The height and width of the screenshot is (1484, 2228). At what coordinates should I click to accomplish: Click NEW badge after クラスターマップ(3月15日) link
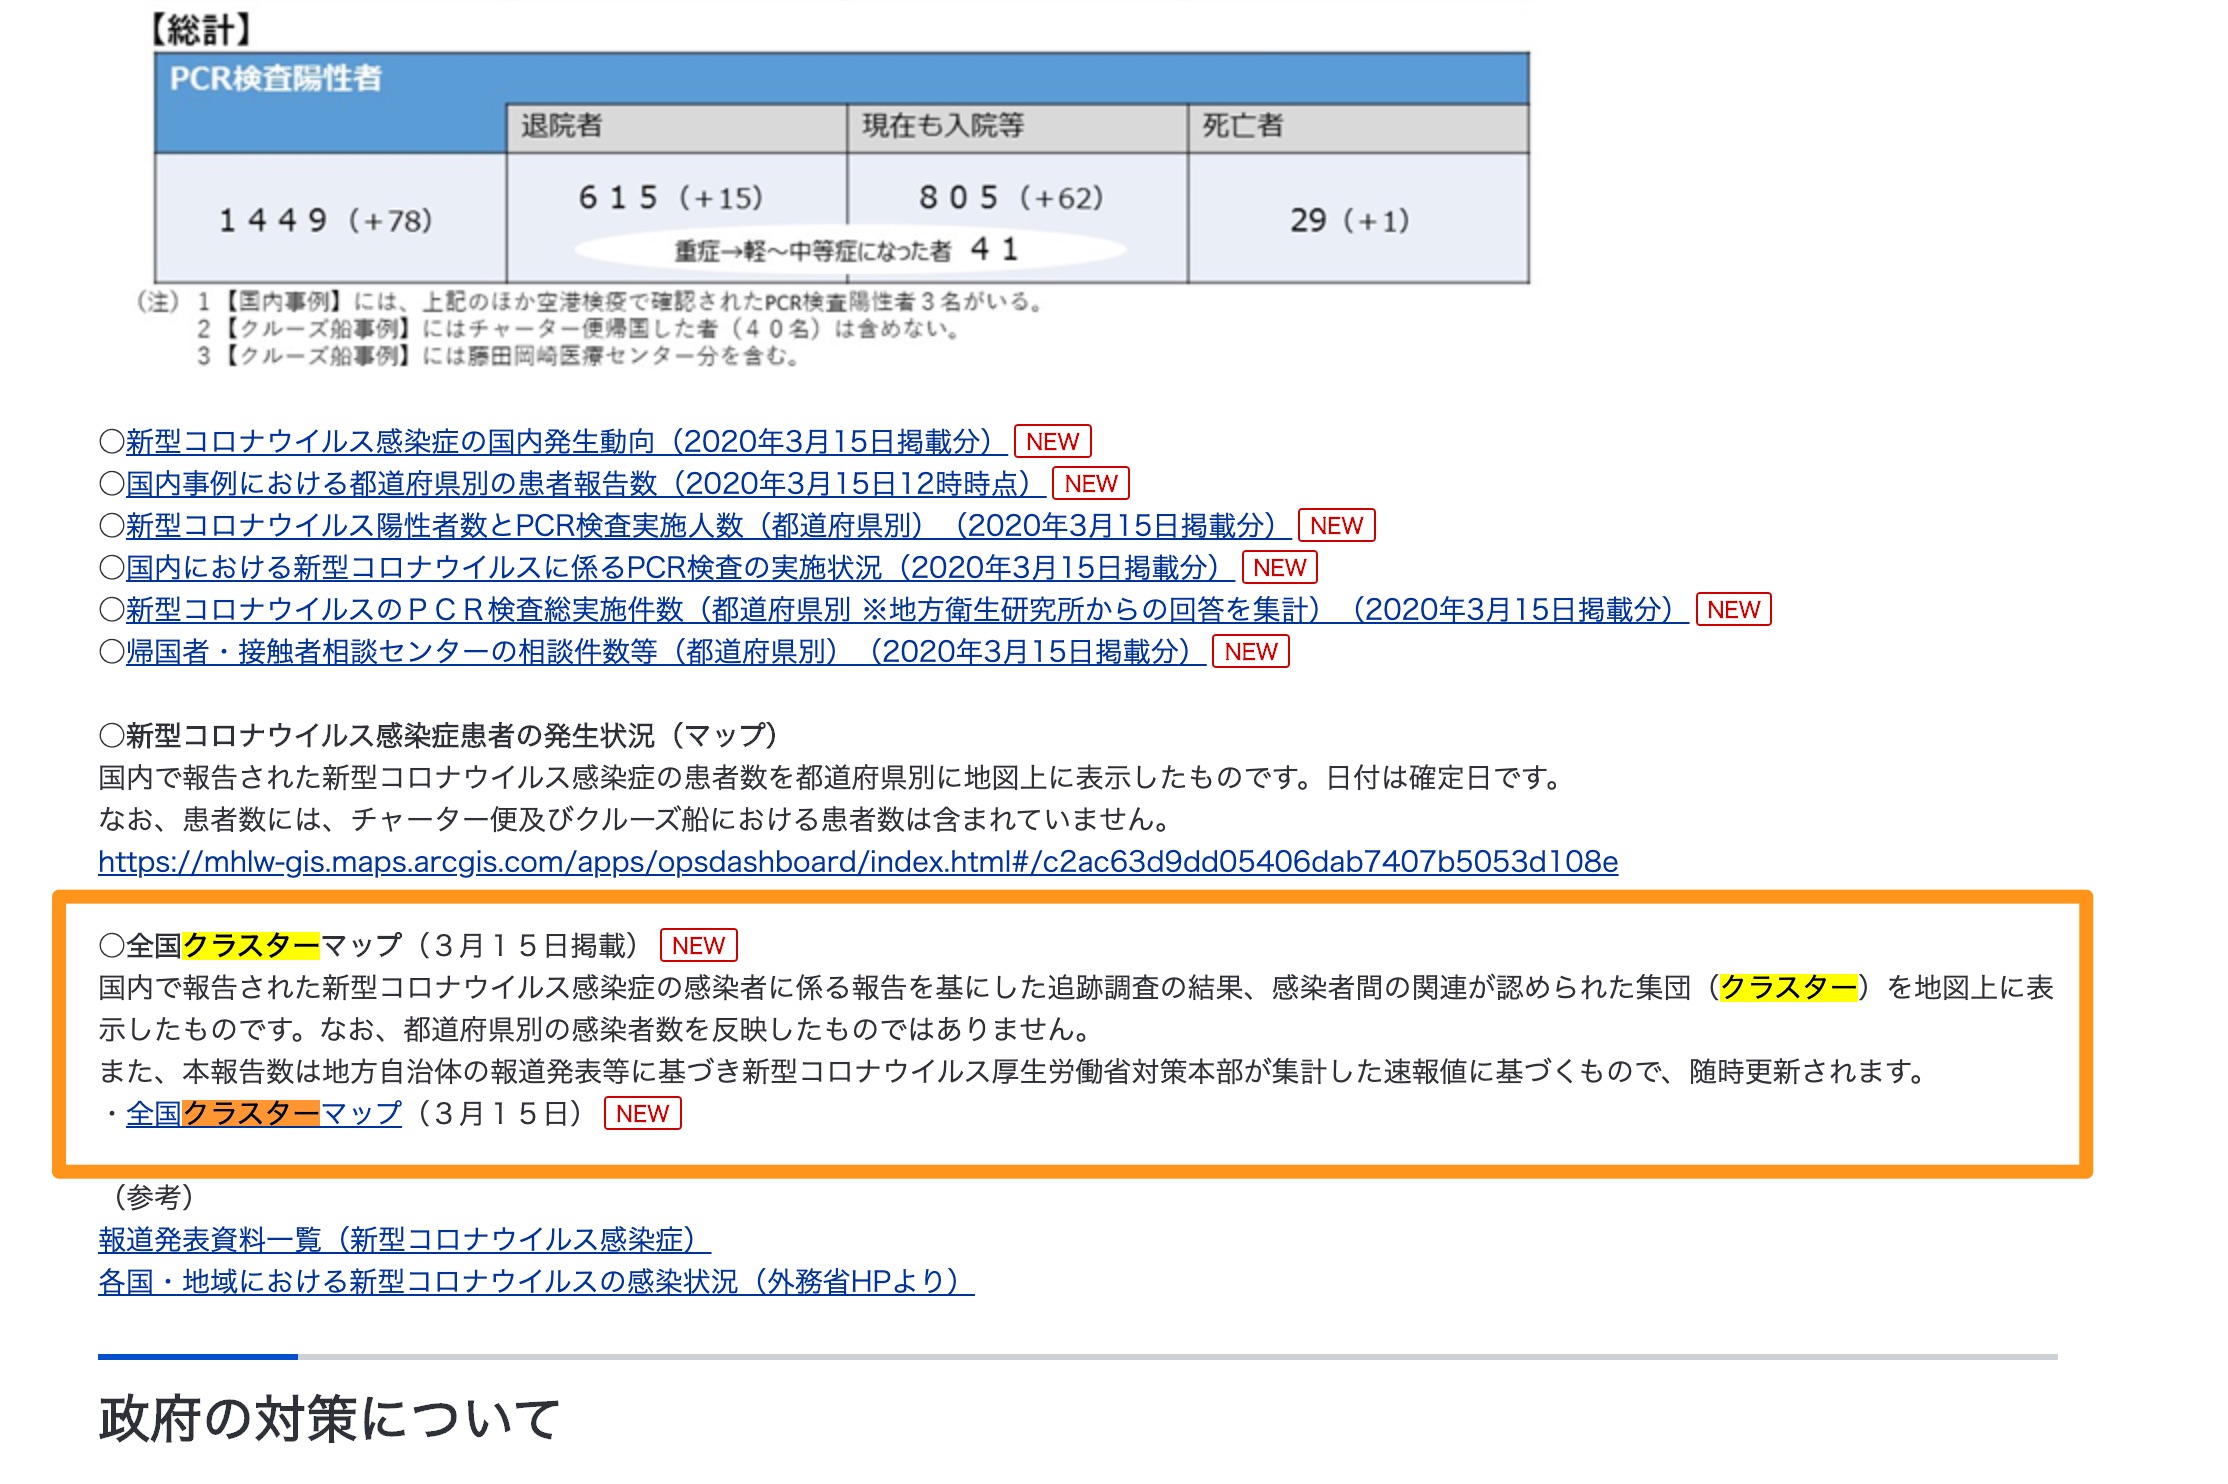point(642,1114)
